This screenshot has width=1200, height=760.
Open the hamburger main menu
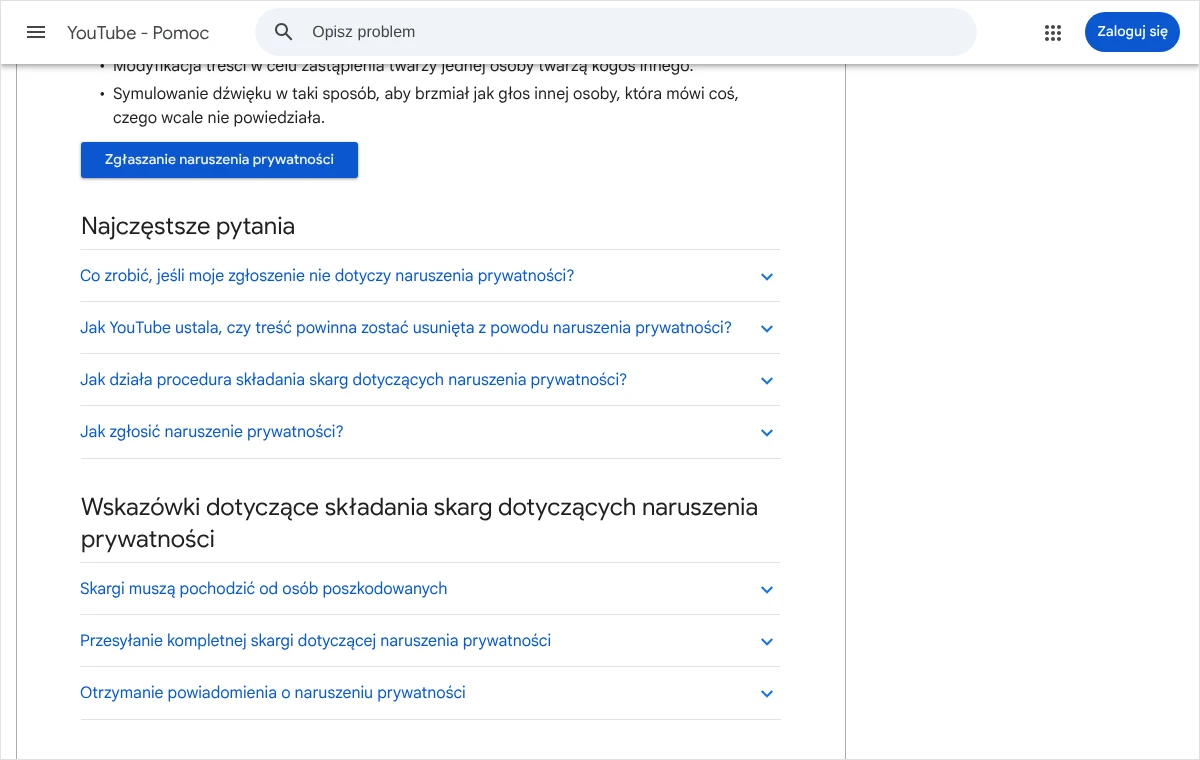click(x=36, y=32)
